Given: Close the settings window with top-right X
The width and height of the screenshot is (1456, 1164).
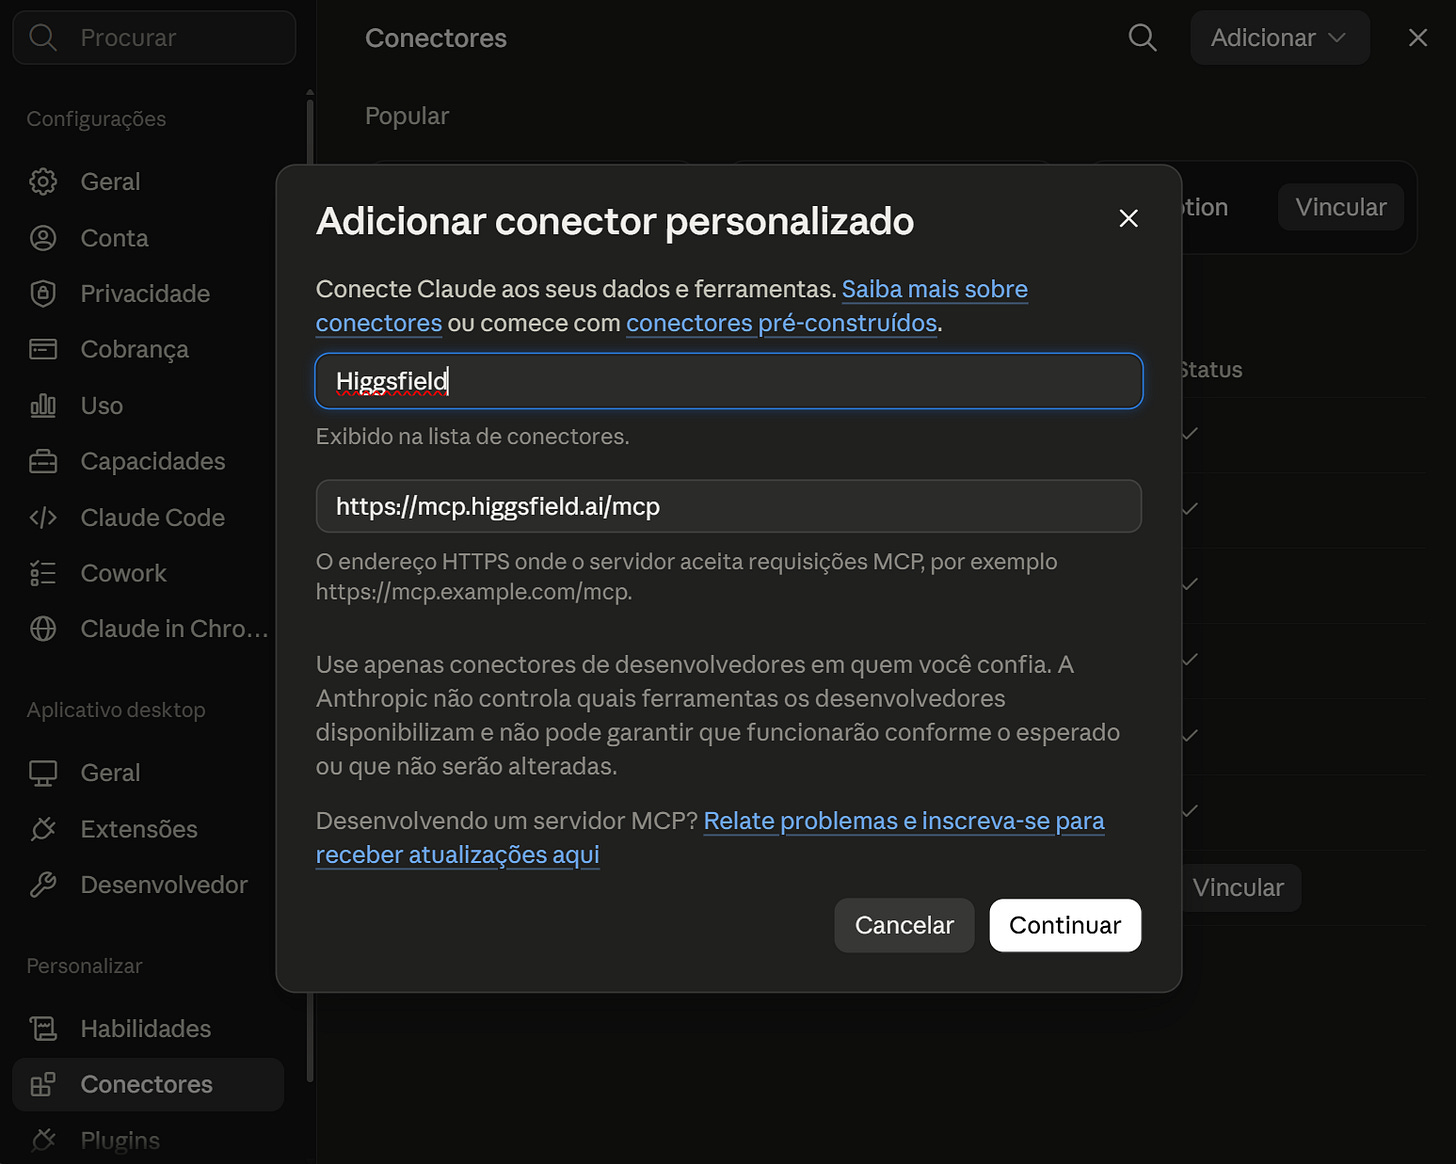Looking at the screenshot, I should pyautogui.click(x=1418, y=38).
